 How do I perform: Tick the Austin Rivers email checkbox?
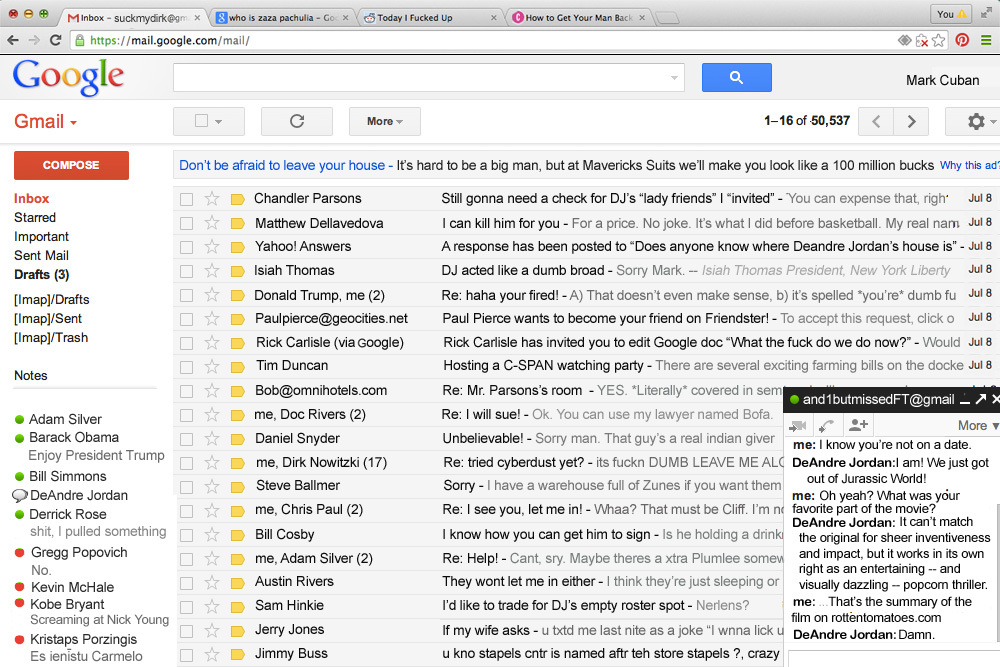coord(186,583)
